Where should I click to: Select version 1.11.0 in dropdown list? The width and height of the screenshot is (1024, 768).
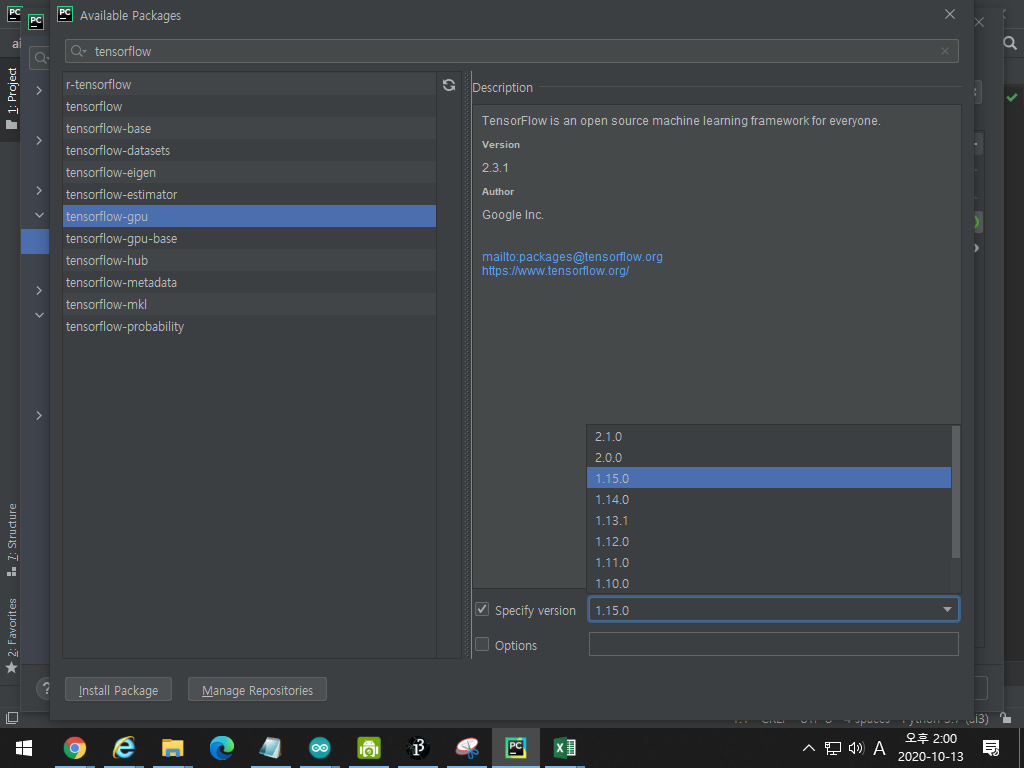click(x=769, y=562)
